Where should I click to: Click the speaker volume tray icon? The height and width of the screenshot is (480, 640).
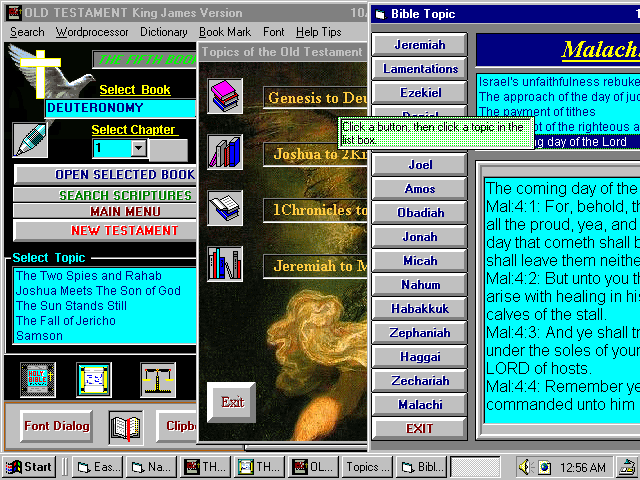click(526, 467)
